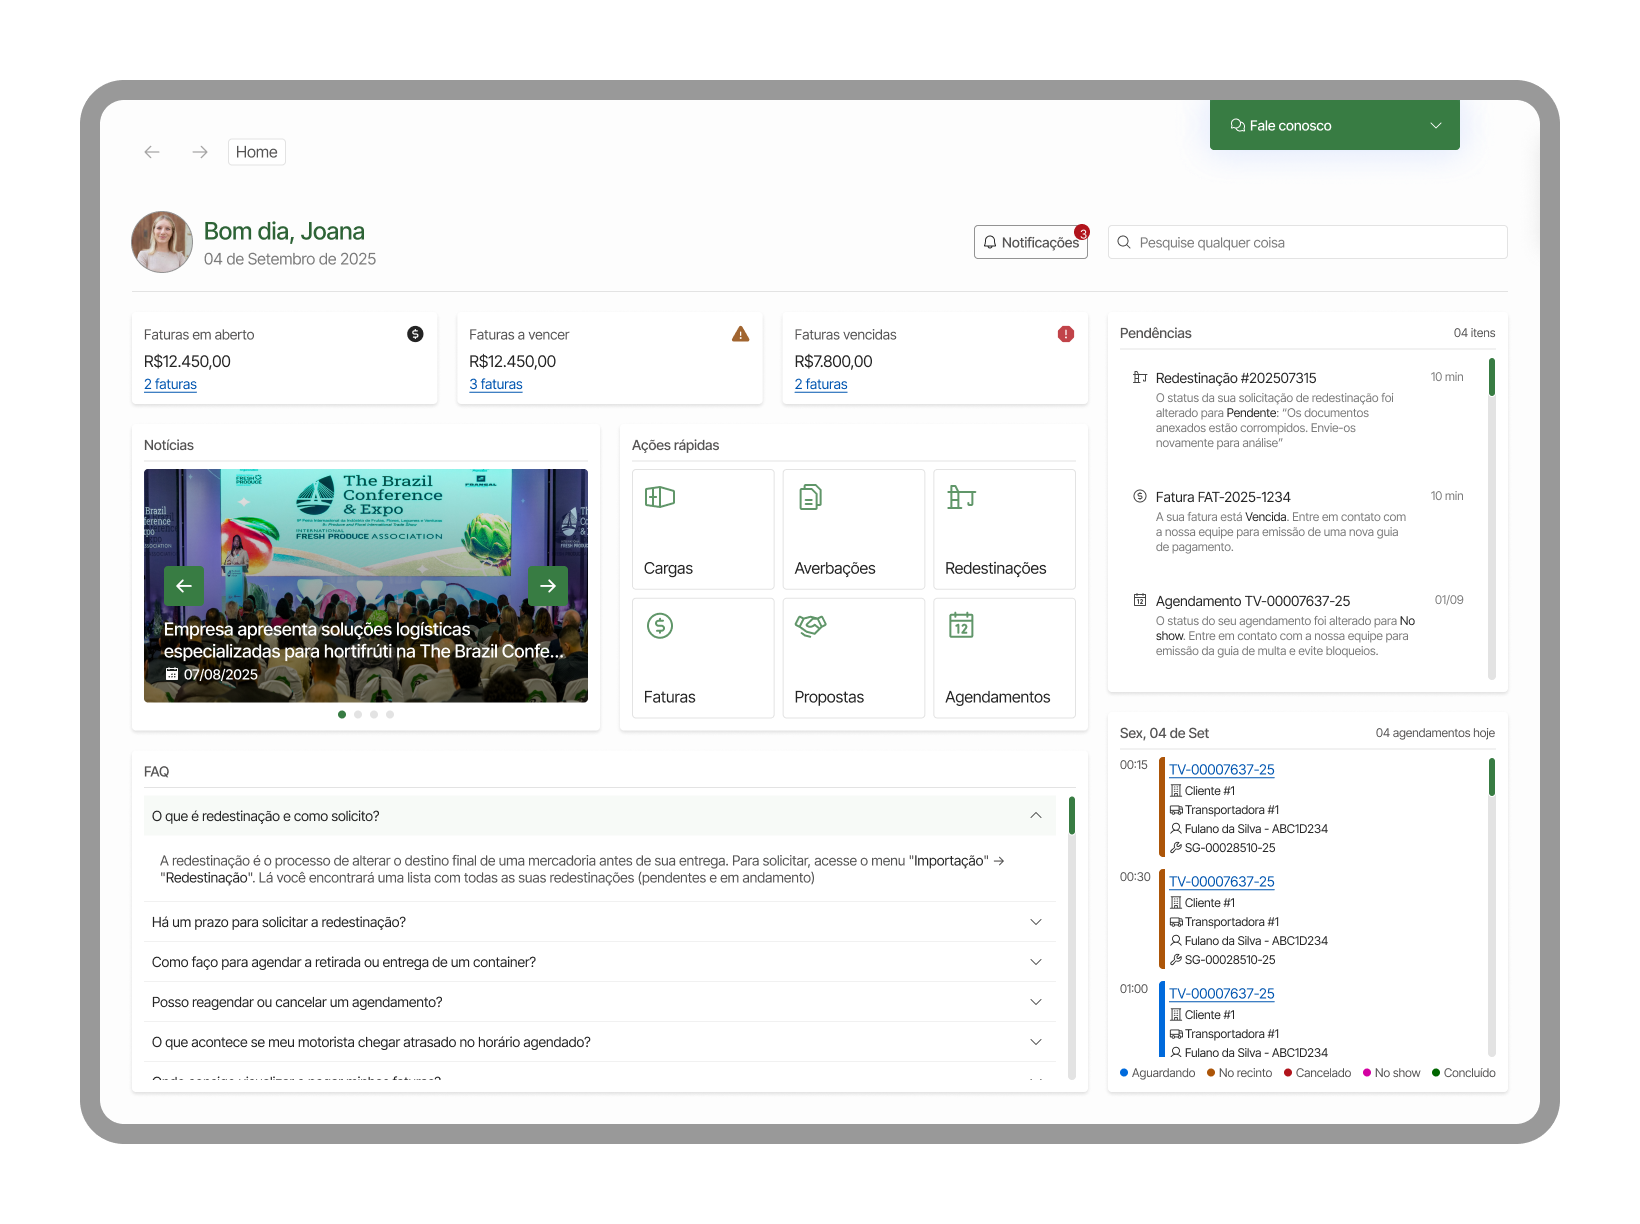The height and width of the screenshot is (1224, 1640).
Task: Click the Fatura FAT-2025-1234 dollar icon
Action: click(x=1140, y=496)
